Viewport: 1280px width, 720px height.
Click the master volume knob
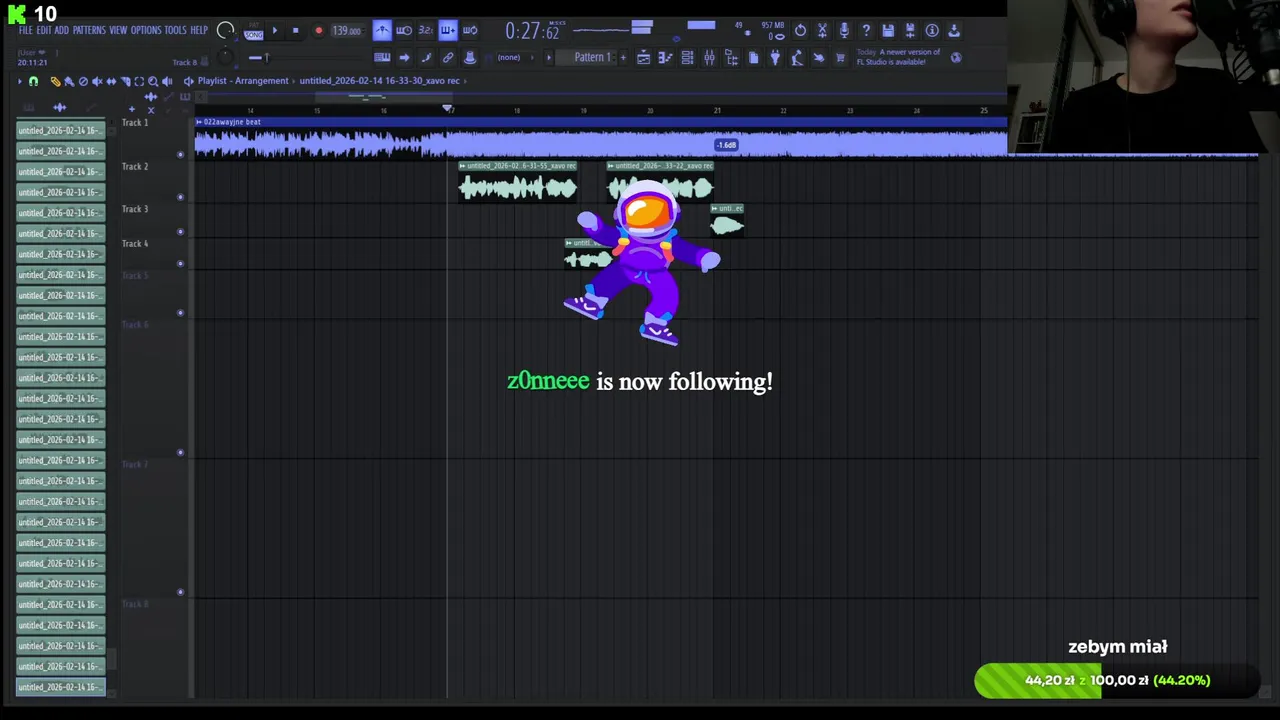[225, 31]
